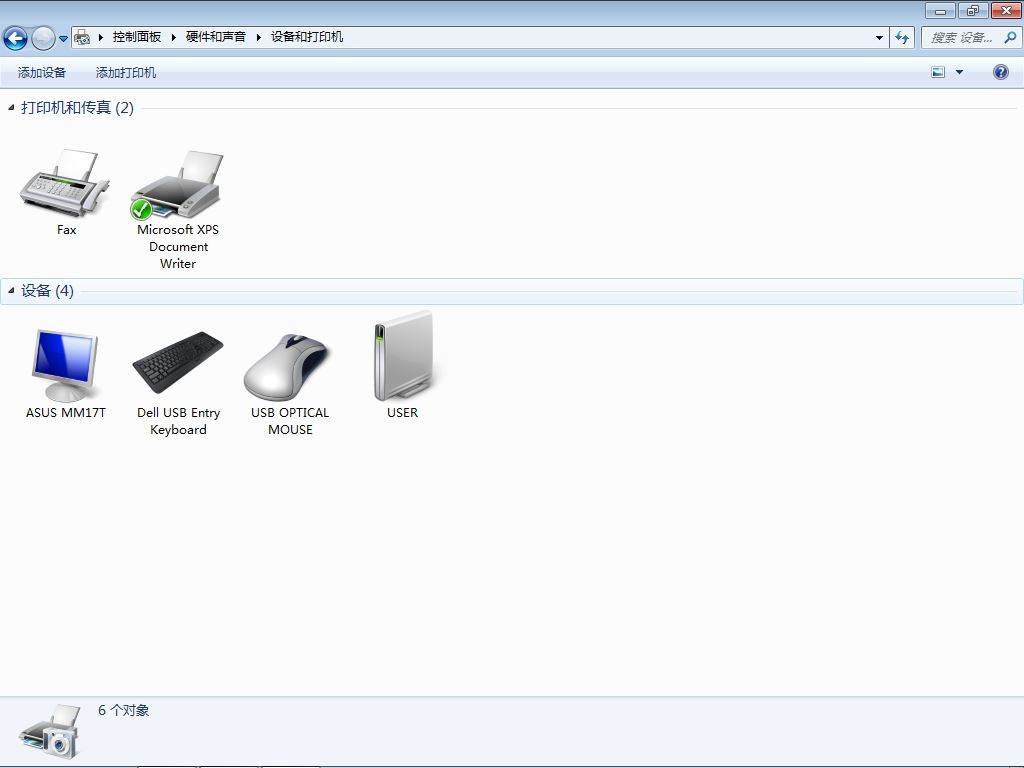Go back with the blue arrow button
The width and height of the screenshot is (1024, 768).
[x=16, y=39]
